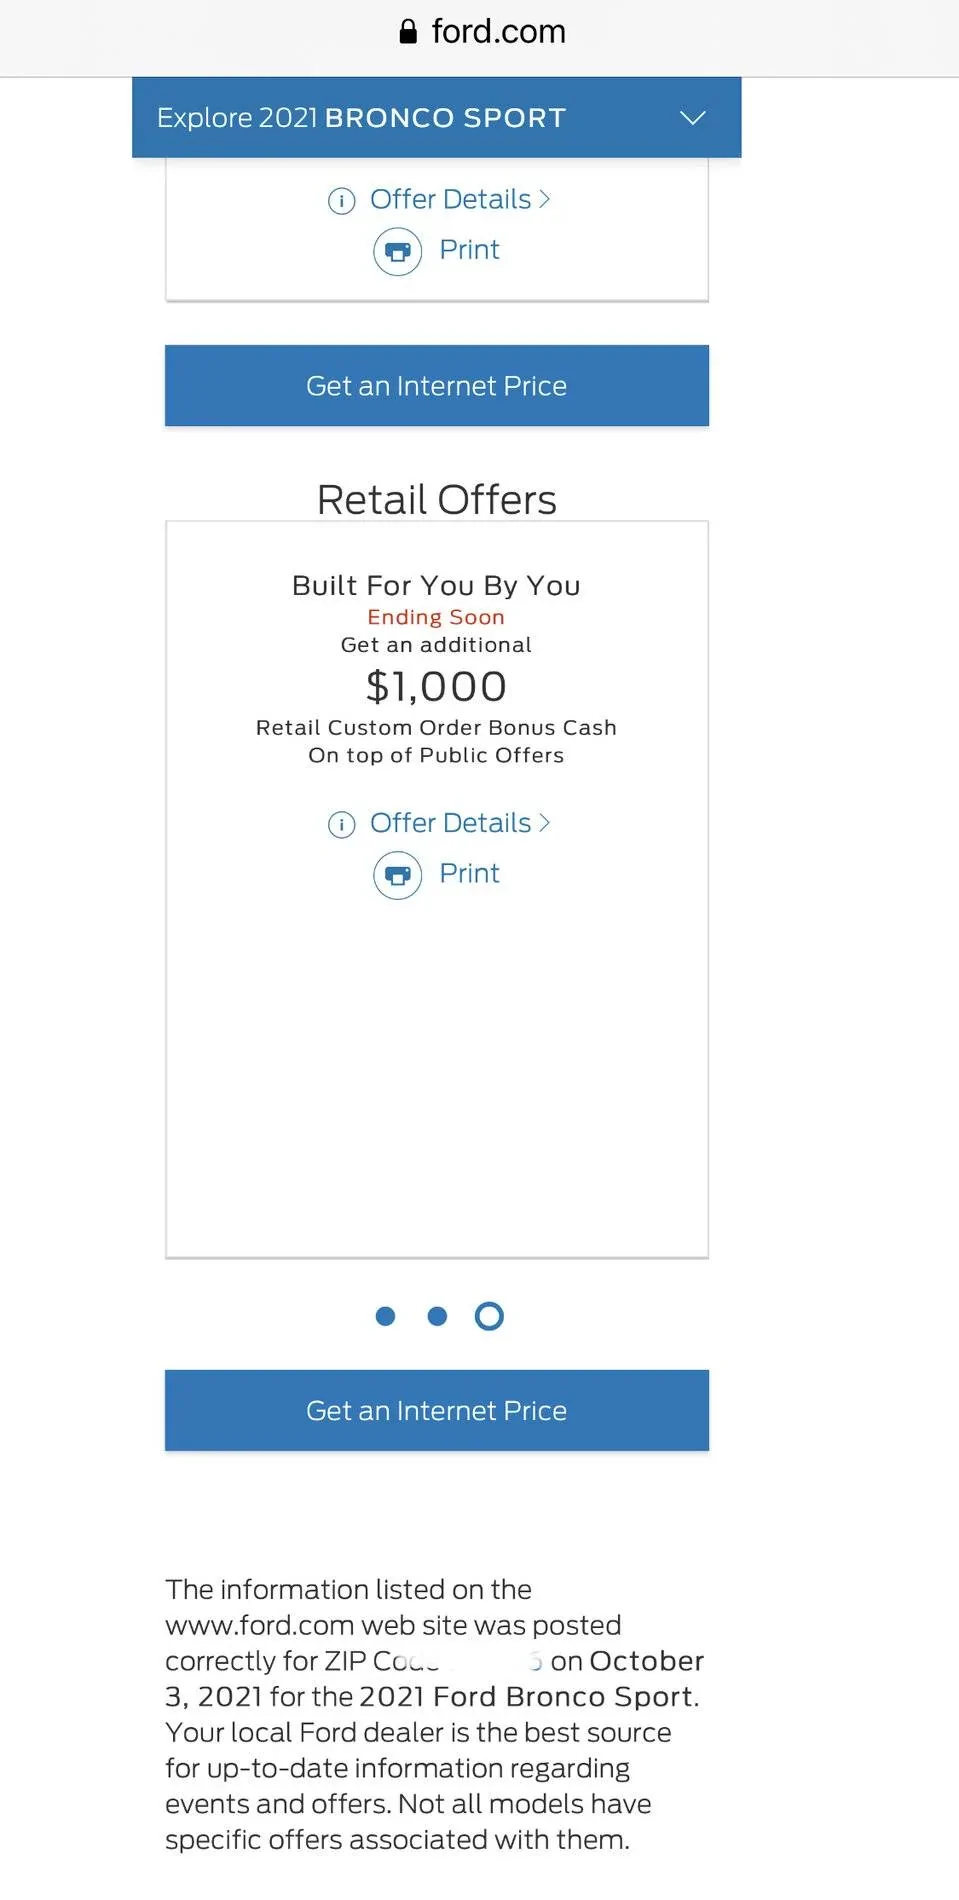Open Offer Details for the $1,000 Bonus Cash
Viewport: 959px width, 1900px height.
(450, 823)
